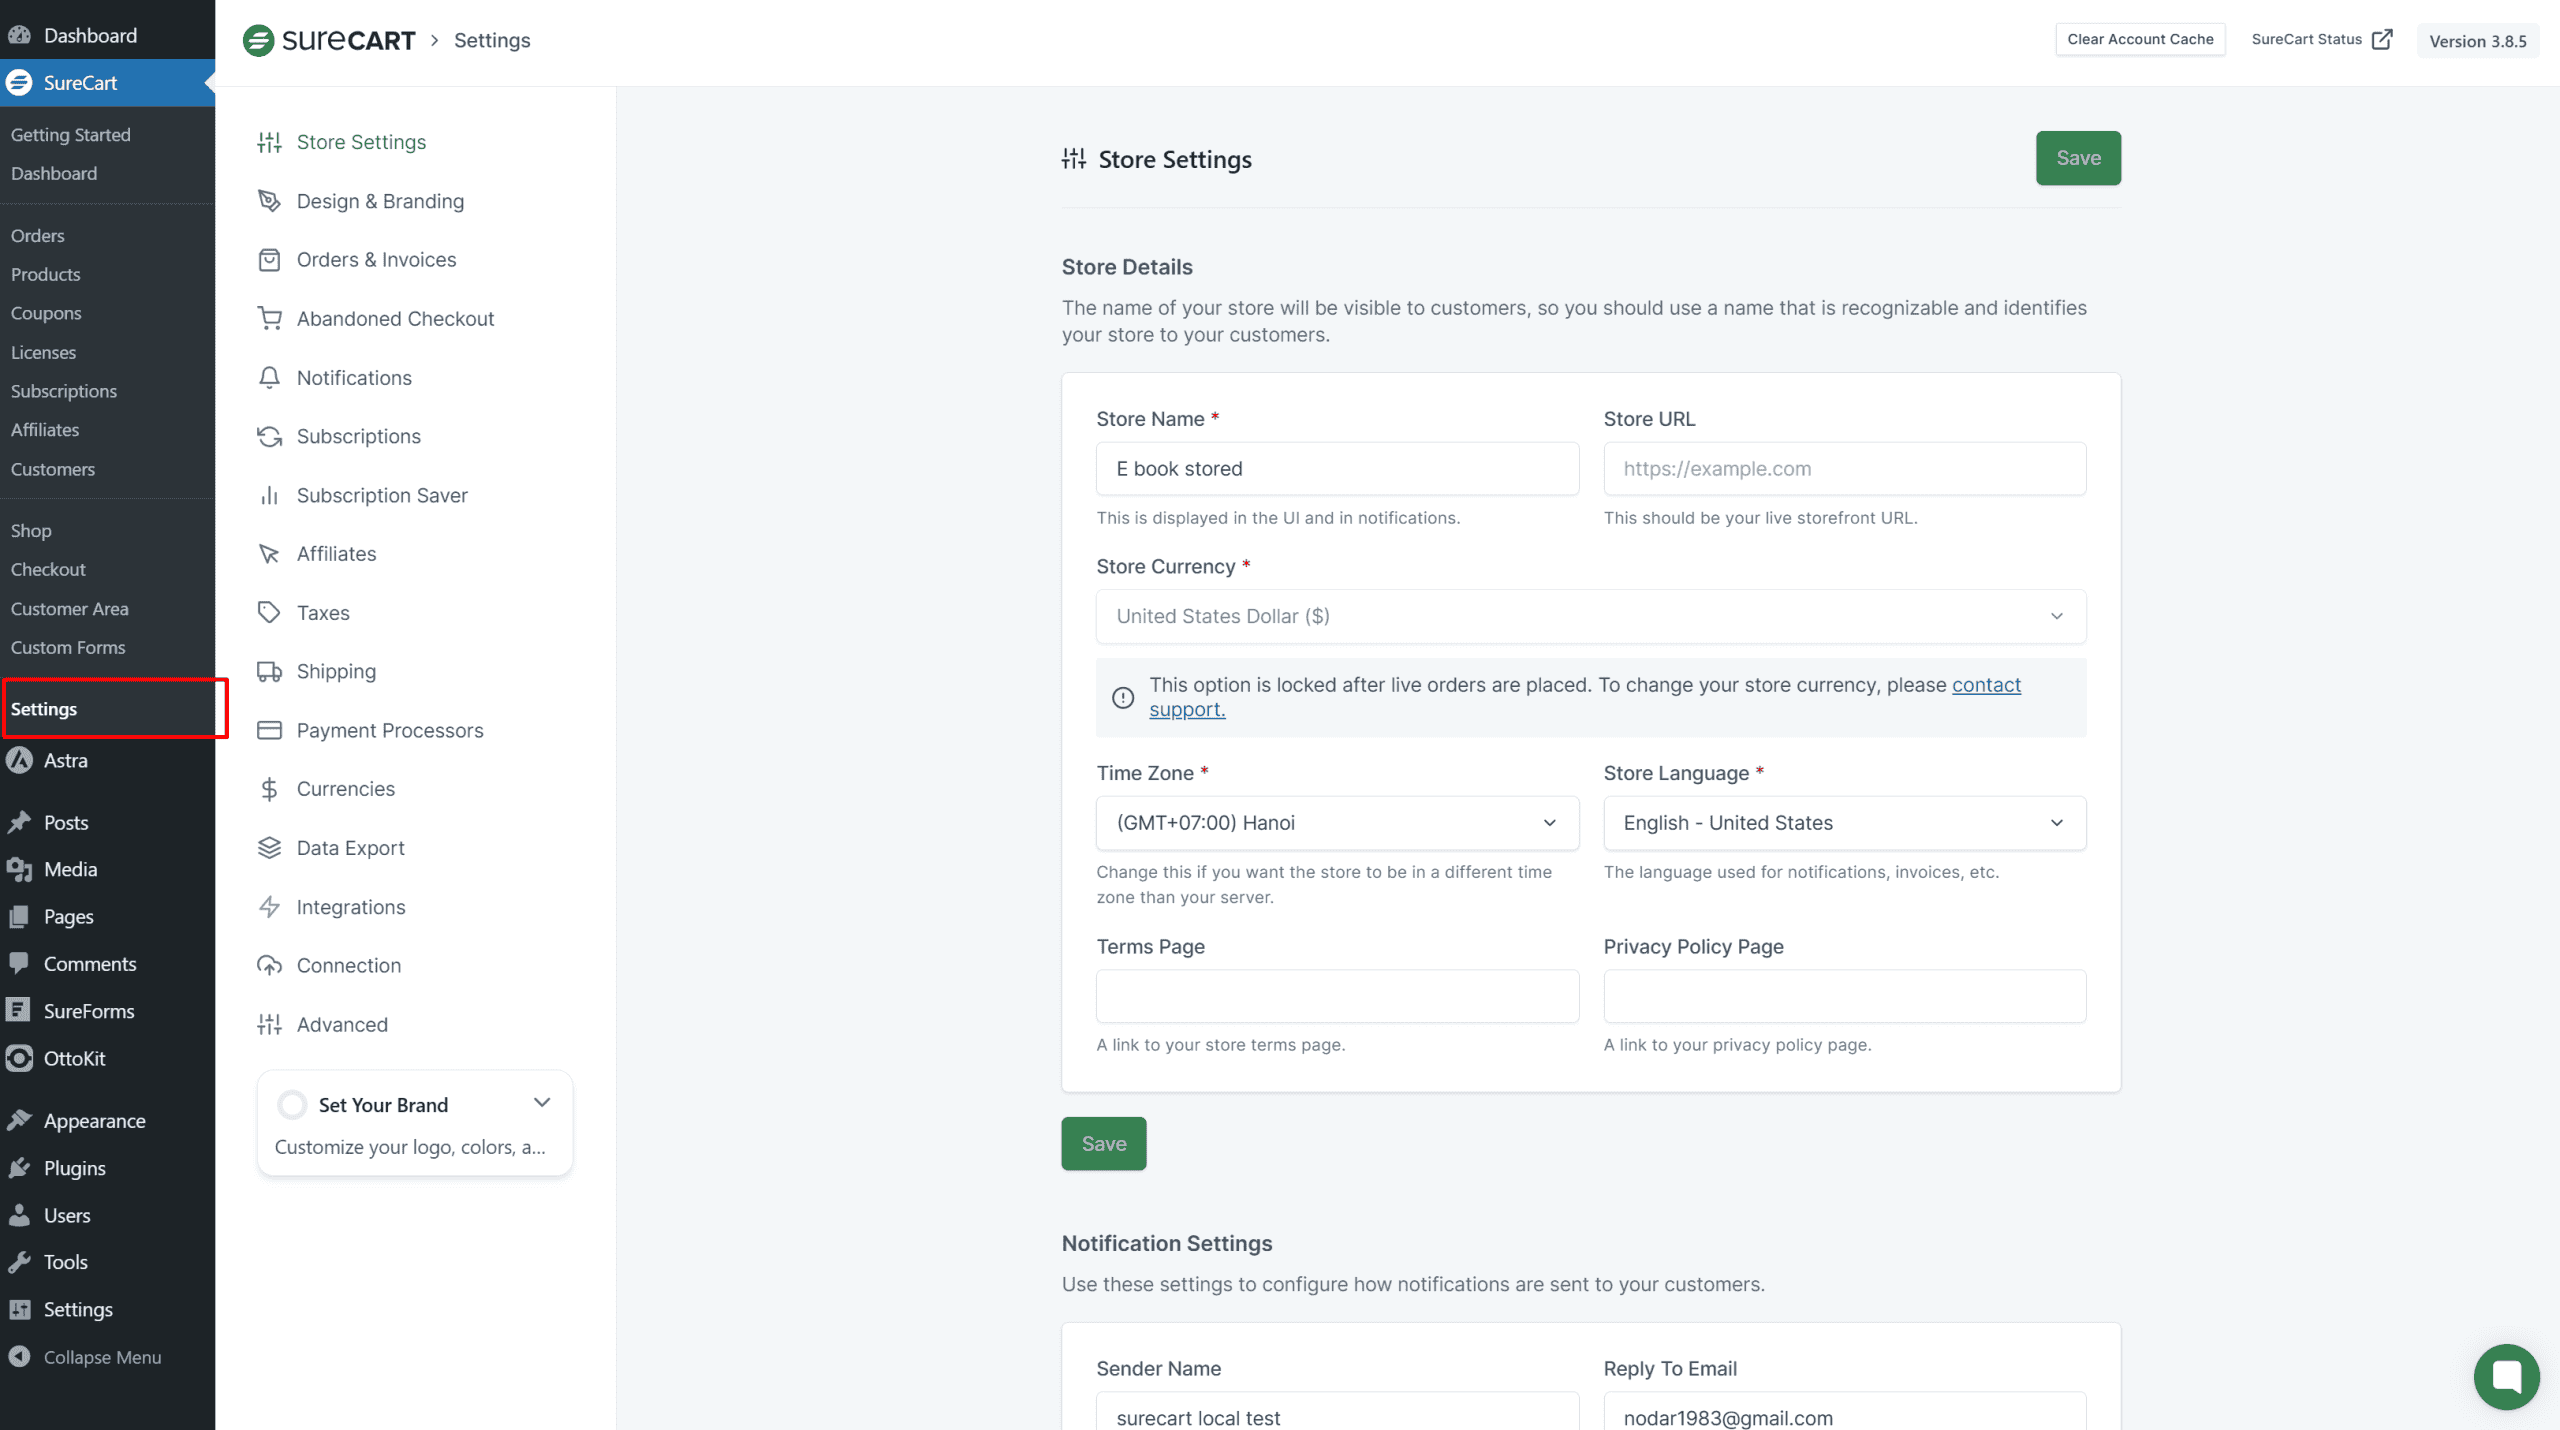
Task: Click the Design & Branding pen icon
Action: coord(269,201)
